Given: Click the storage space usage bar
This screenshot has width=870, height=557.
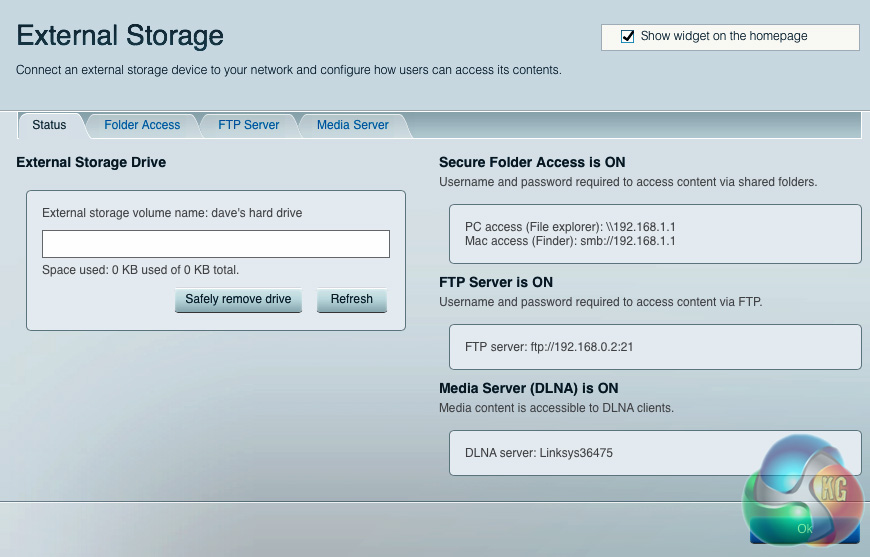Looking at the screenshot, I should tap(216, 244).
